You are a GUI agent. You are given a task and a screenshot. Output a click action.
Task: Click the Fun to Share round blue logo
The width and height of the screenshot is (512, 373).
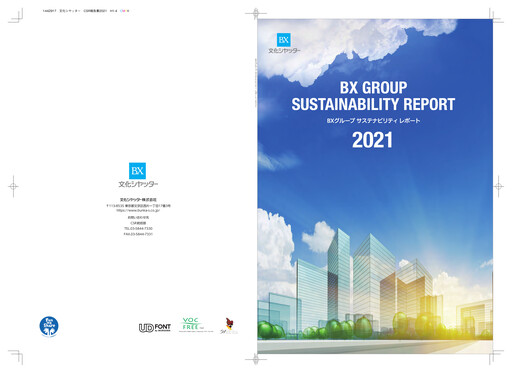[49, 326]
